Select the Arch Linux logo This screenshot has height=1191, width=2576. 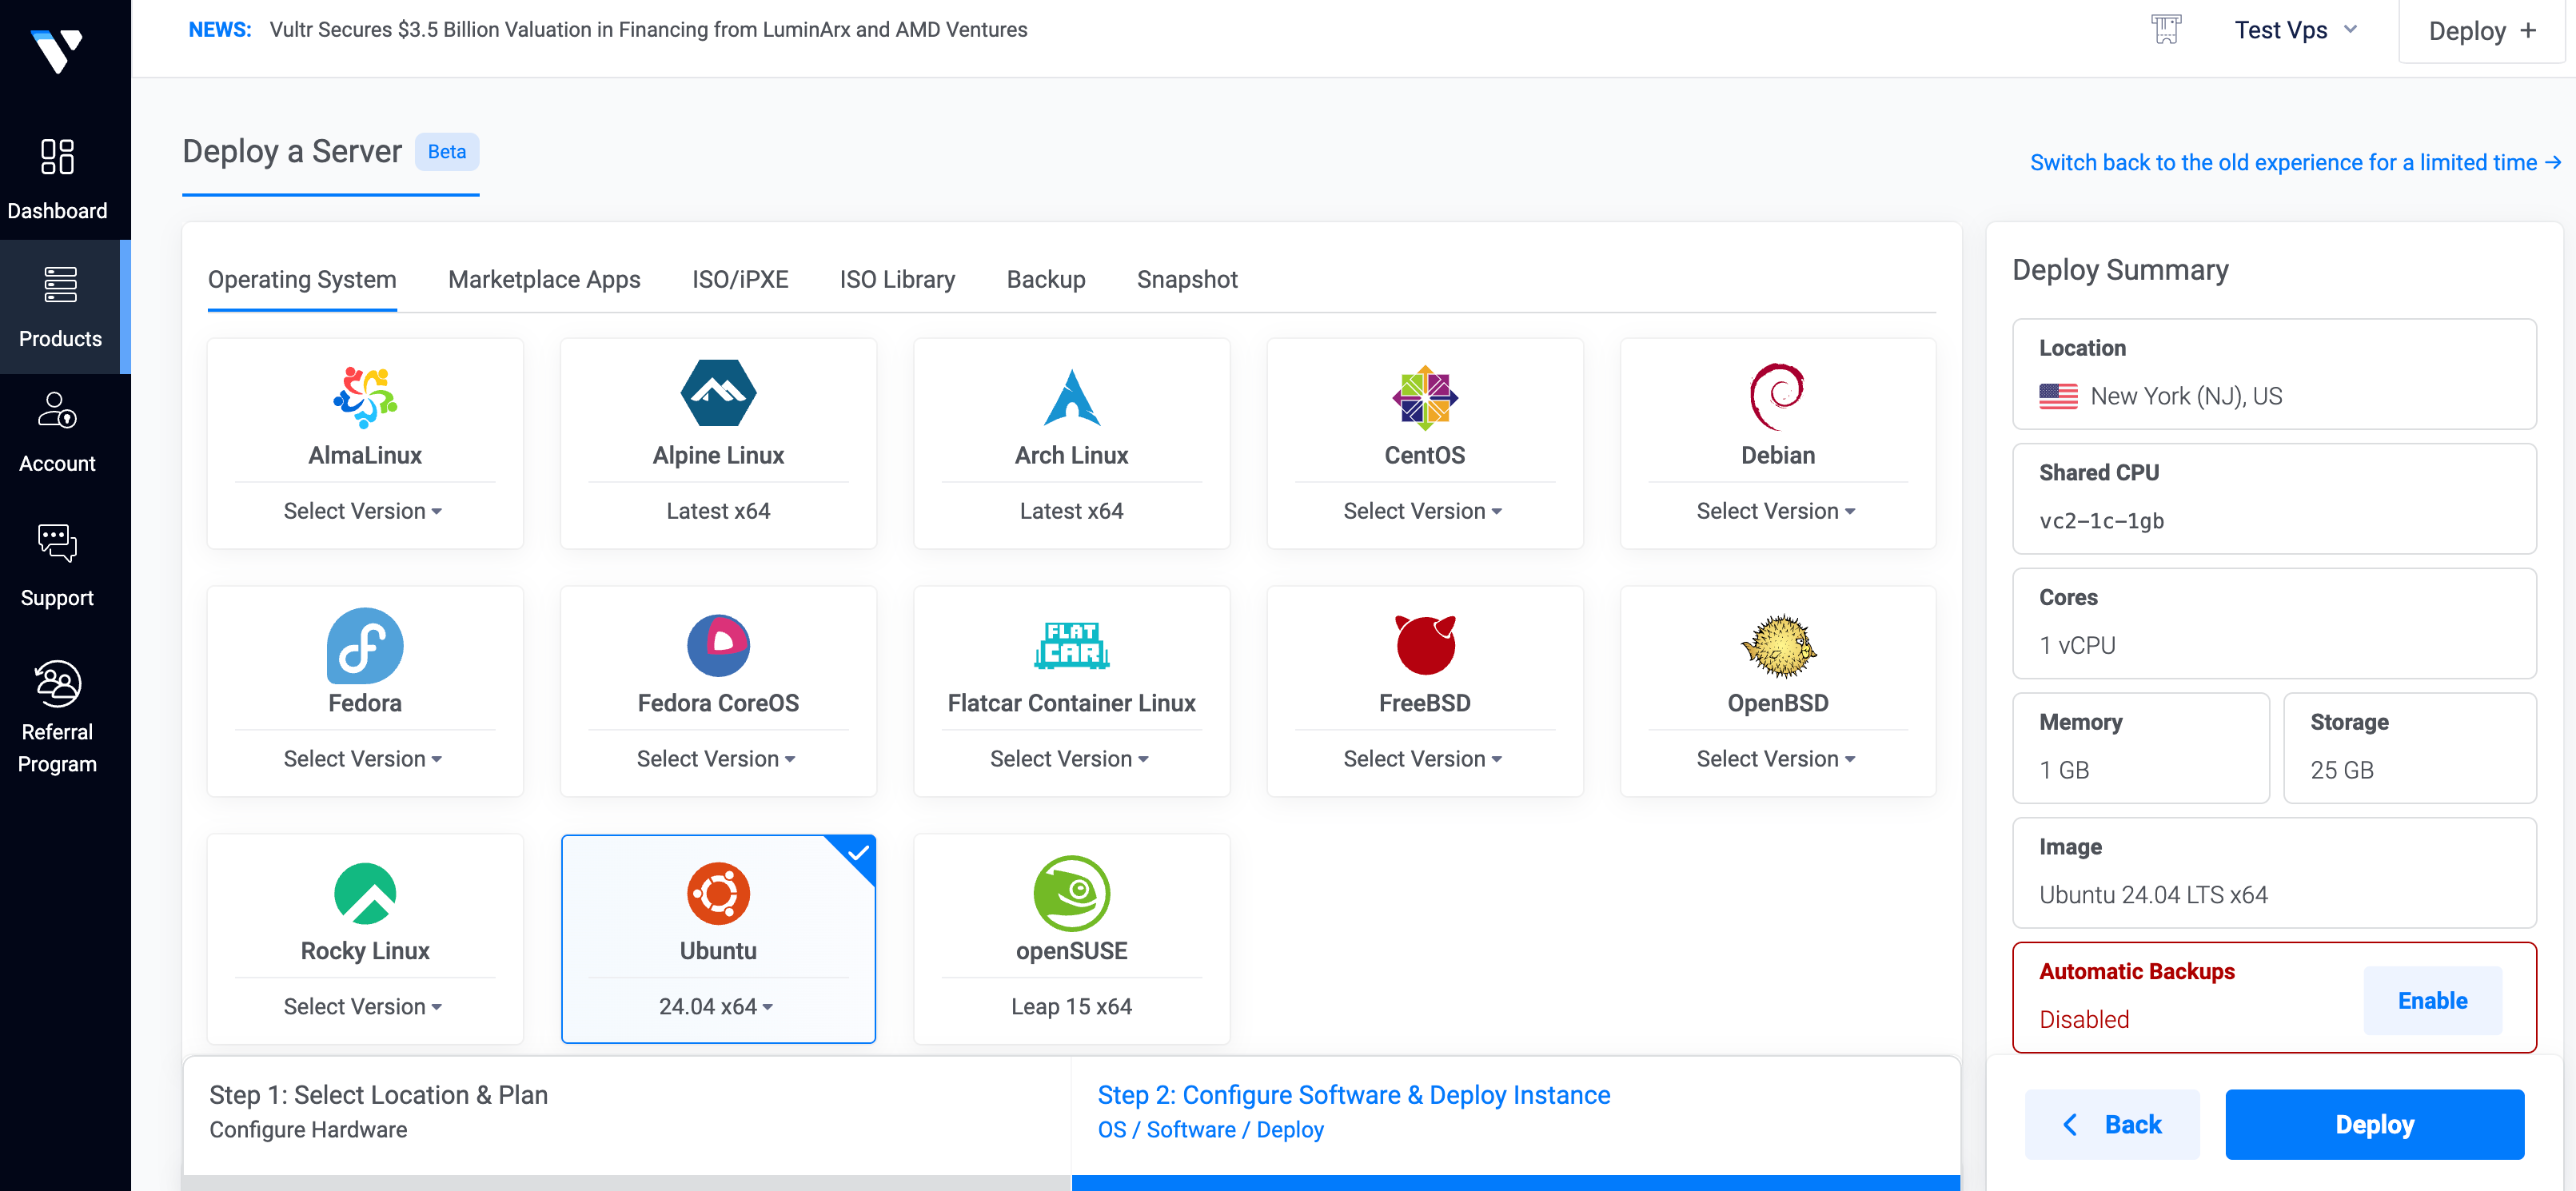click(1071, 397)
